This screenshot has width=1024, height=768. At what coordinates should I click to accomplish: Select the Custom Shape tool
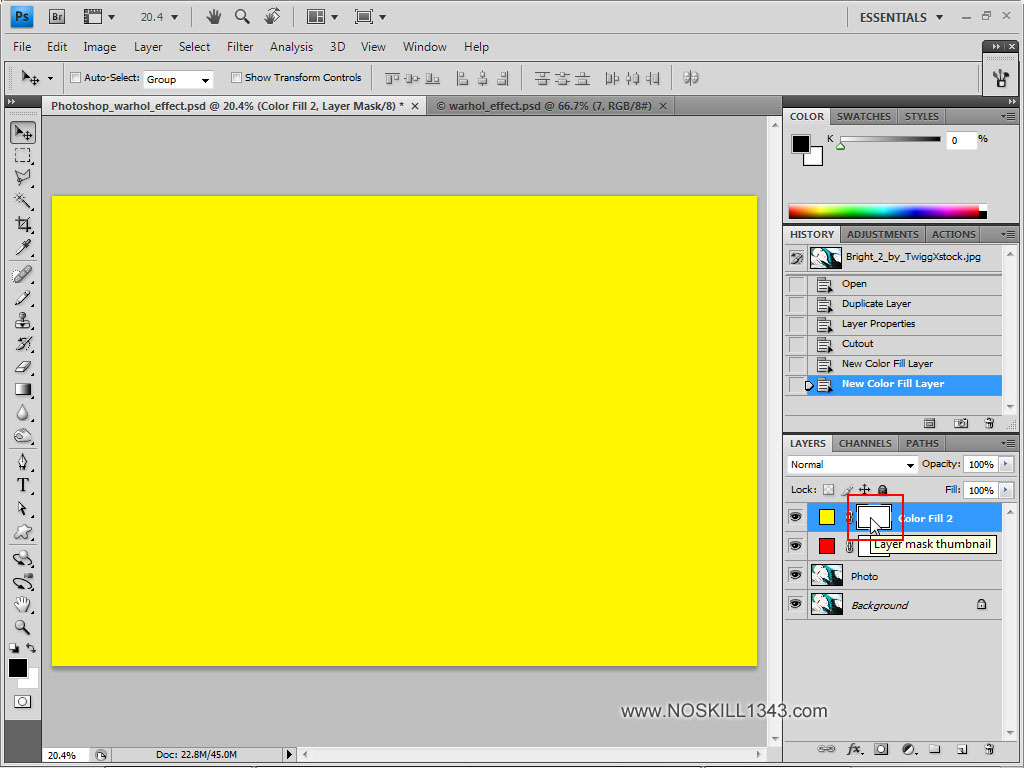(23, 532)
